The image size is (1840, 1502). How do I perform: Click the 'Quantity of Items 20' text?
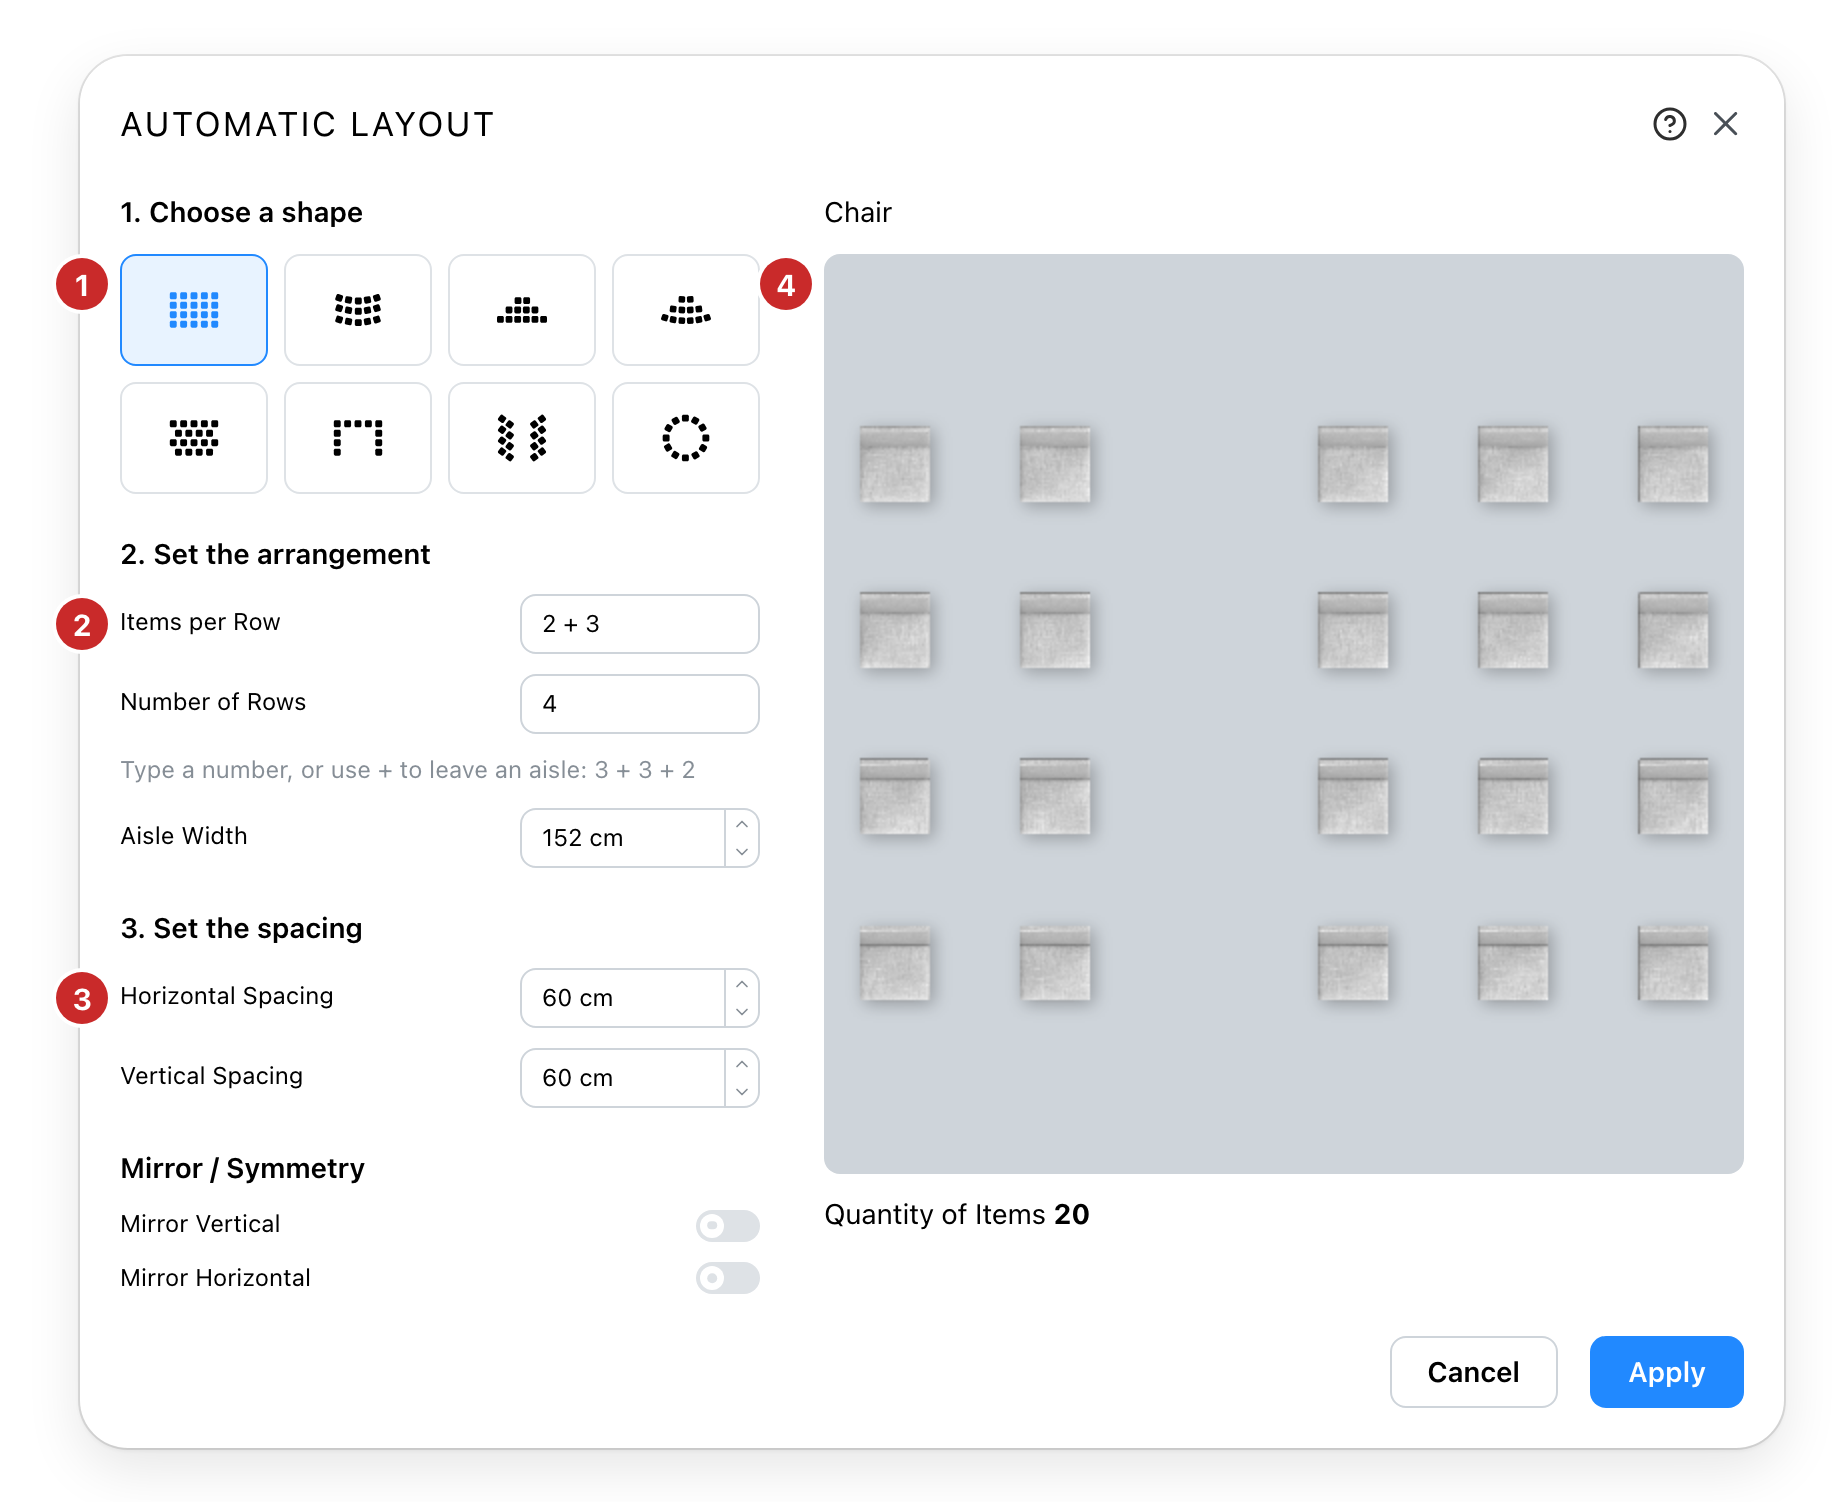pos(957,1214)
